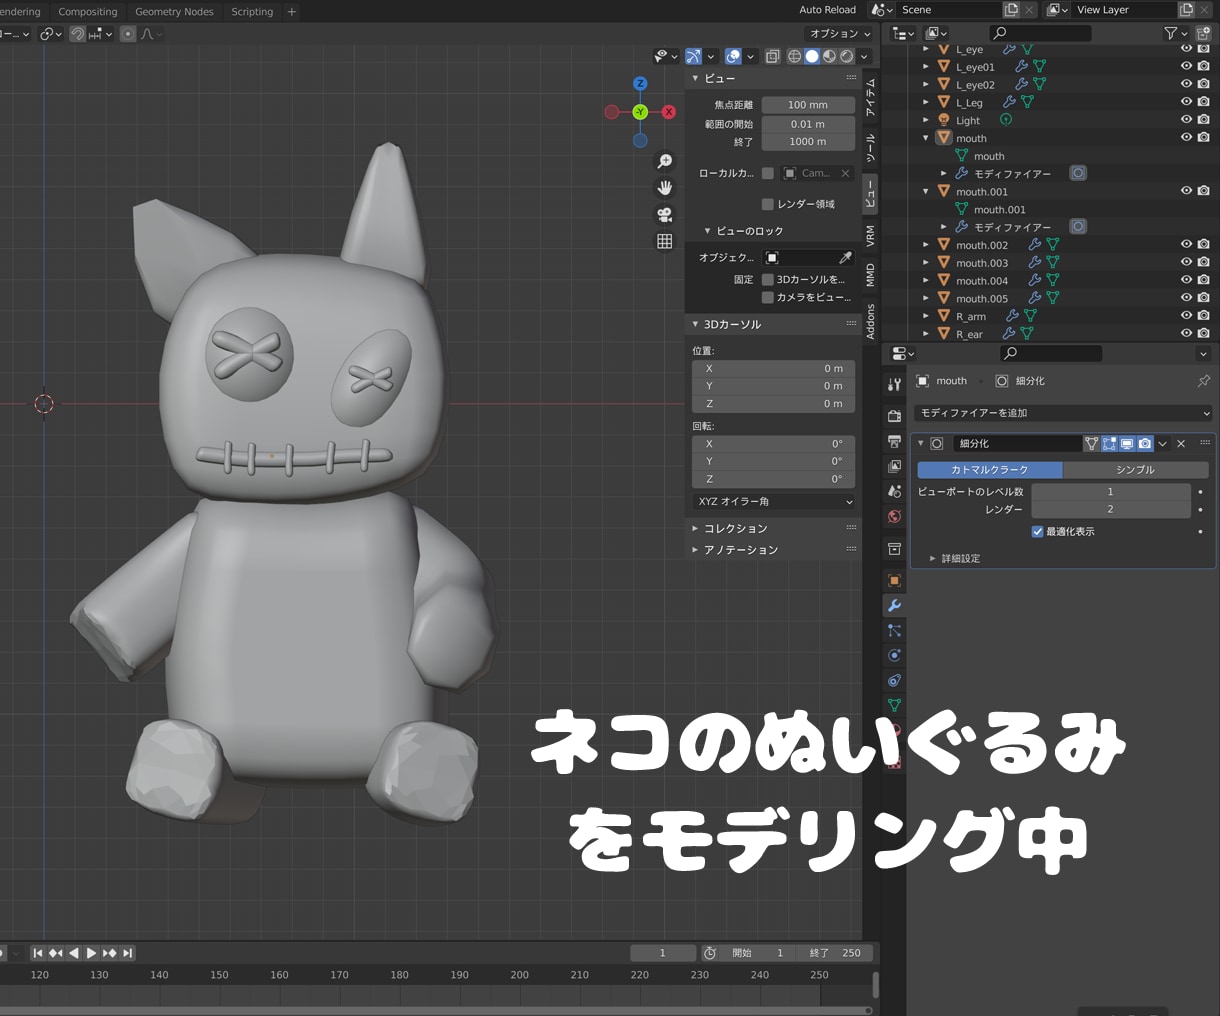Click the red X axis gizmo ball
1220x1016 pixels.
669,112
